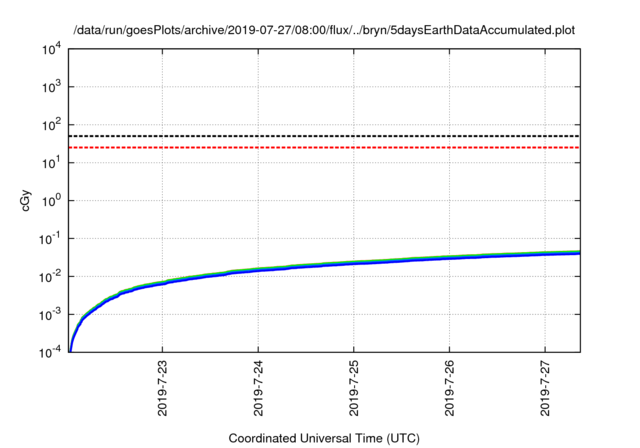640x448 pixels.
Task: Click the 2019-7-25 date tick label
Action: 354,388
